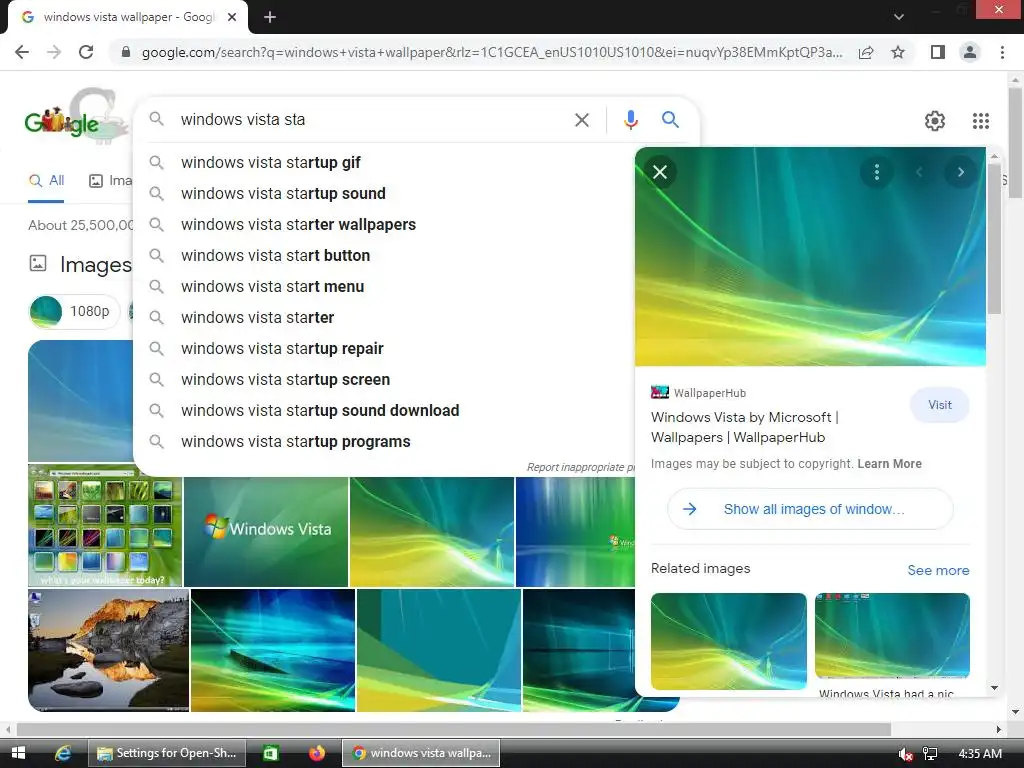Reload the current page
Image resolution: width=1024 pixels, height=768 pixels.
tap(86, 52)
